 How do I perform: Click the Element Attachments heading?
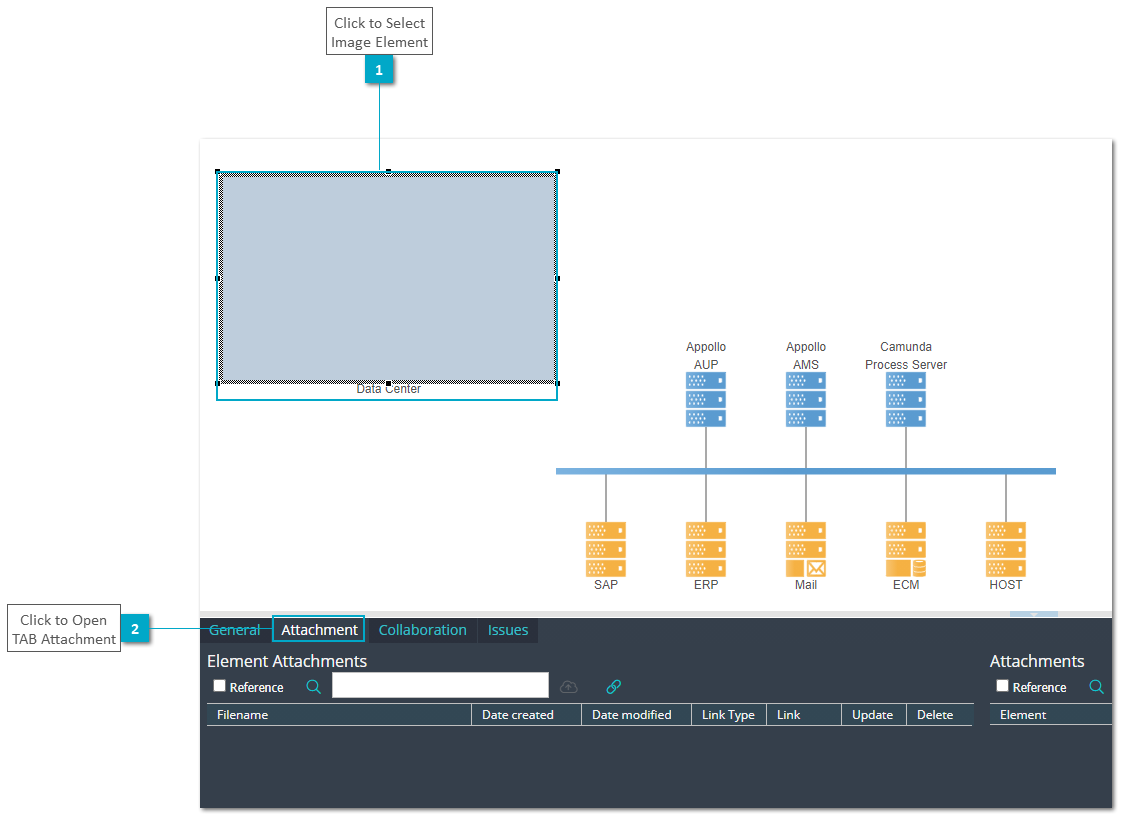pyautogui.click(x=287, y=661)
